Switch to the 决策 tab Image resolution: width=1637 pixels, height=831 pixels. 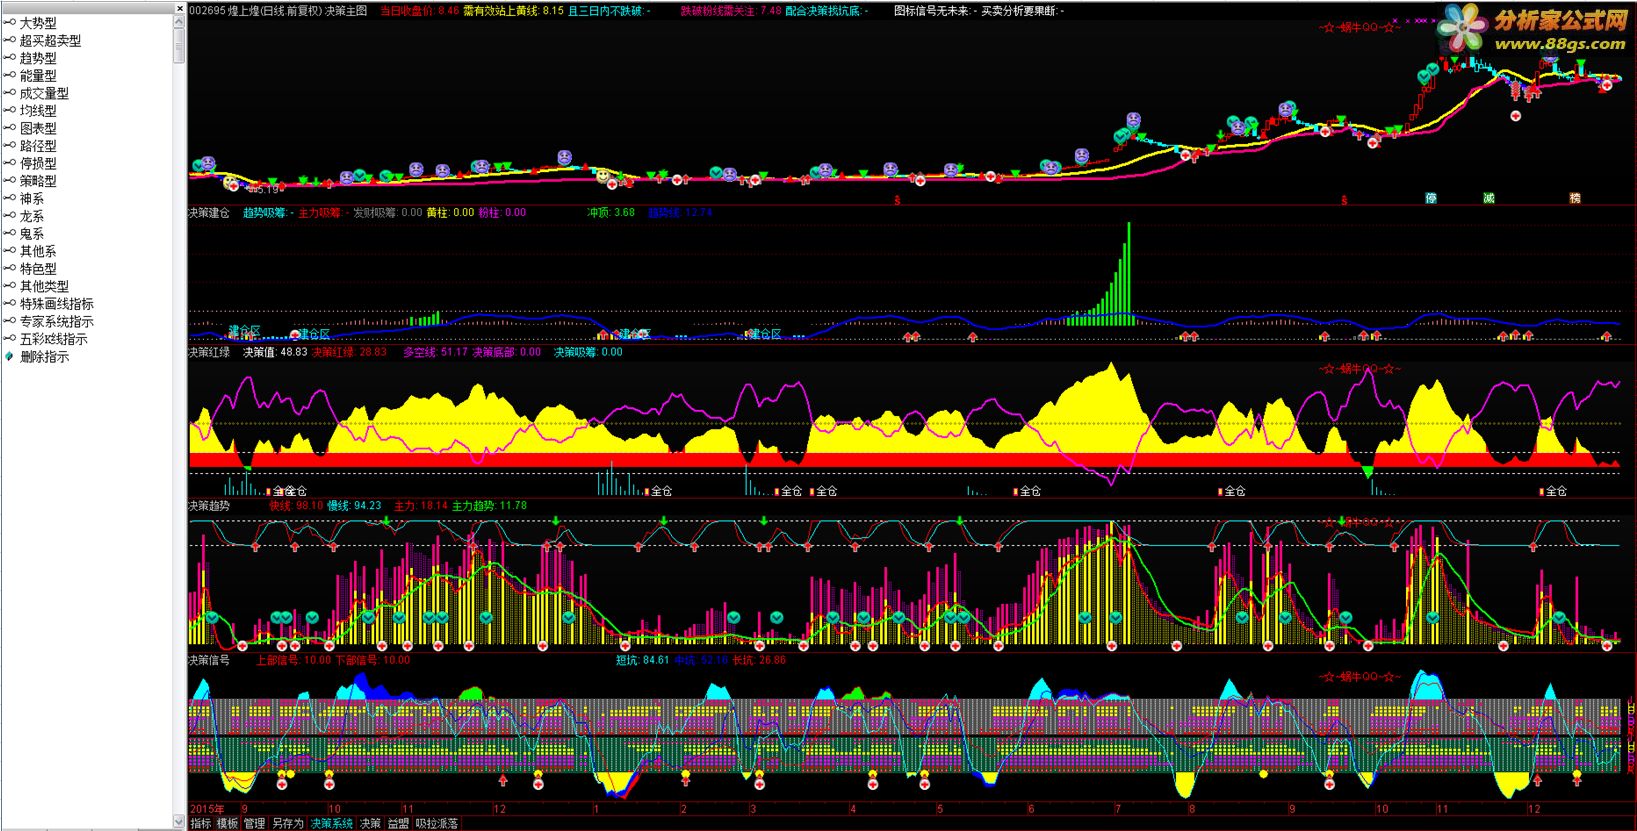point(371,823)
